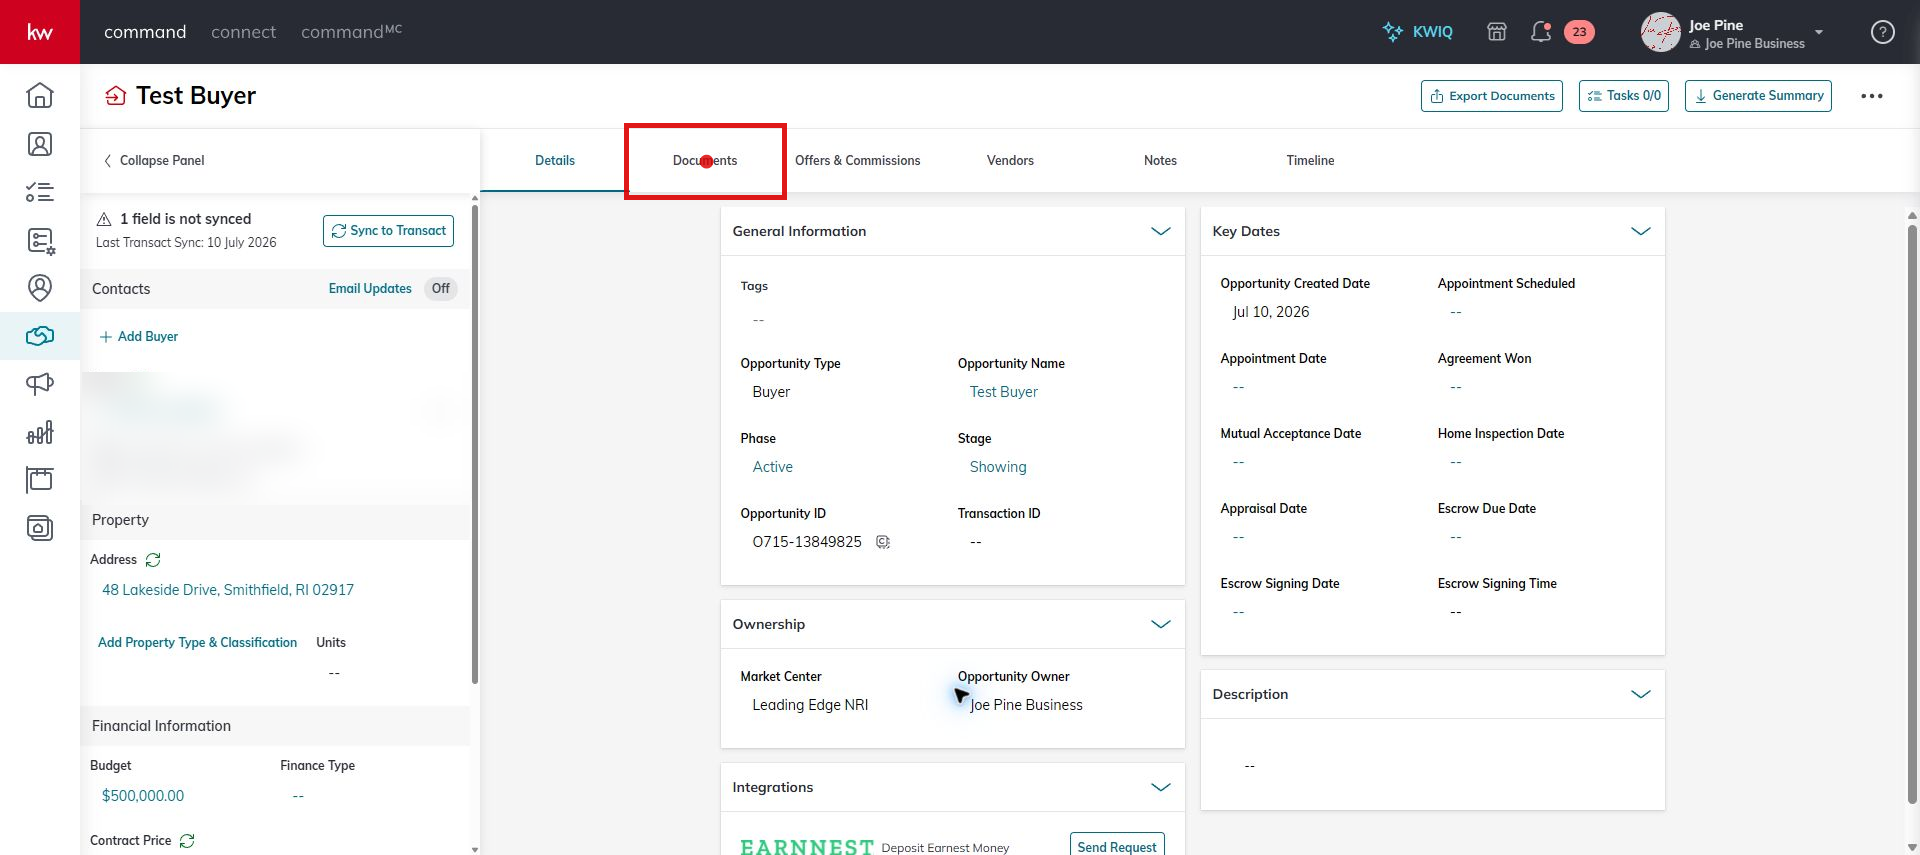Collapse the Description section
This screenshot has width=1920, height=855.
coord(1640,694)
